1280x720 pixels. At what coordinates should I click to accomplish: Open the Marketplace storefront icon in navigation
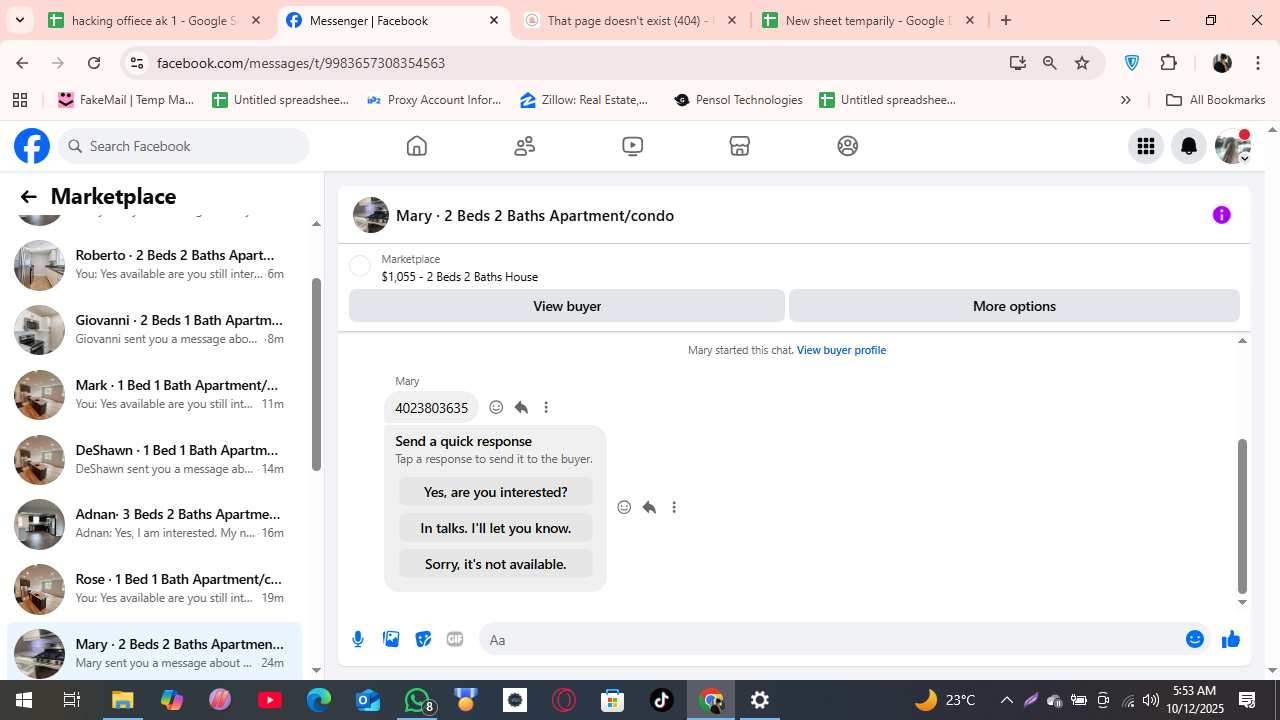click(740, 146)
